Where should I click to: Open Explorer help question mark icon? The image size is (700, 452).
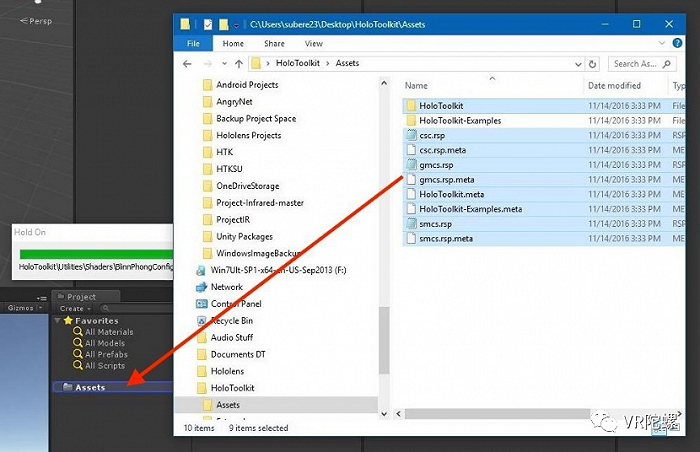[x=677, y=43]
